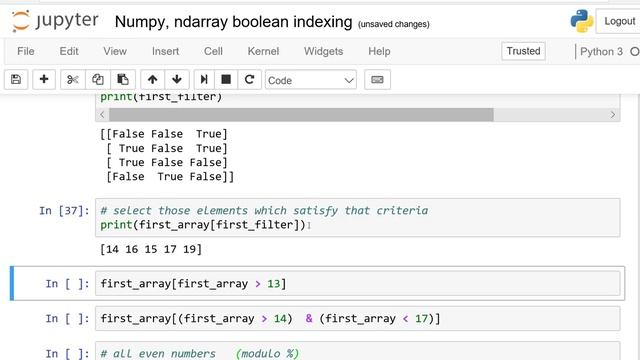Open the Insert menu
The image size is (640, 360).
[x=165, y=51]
